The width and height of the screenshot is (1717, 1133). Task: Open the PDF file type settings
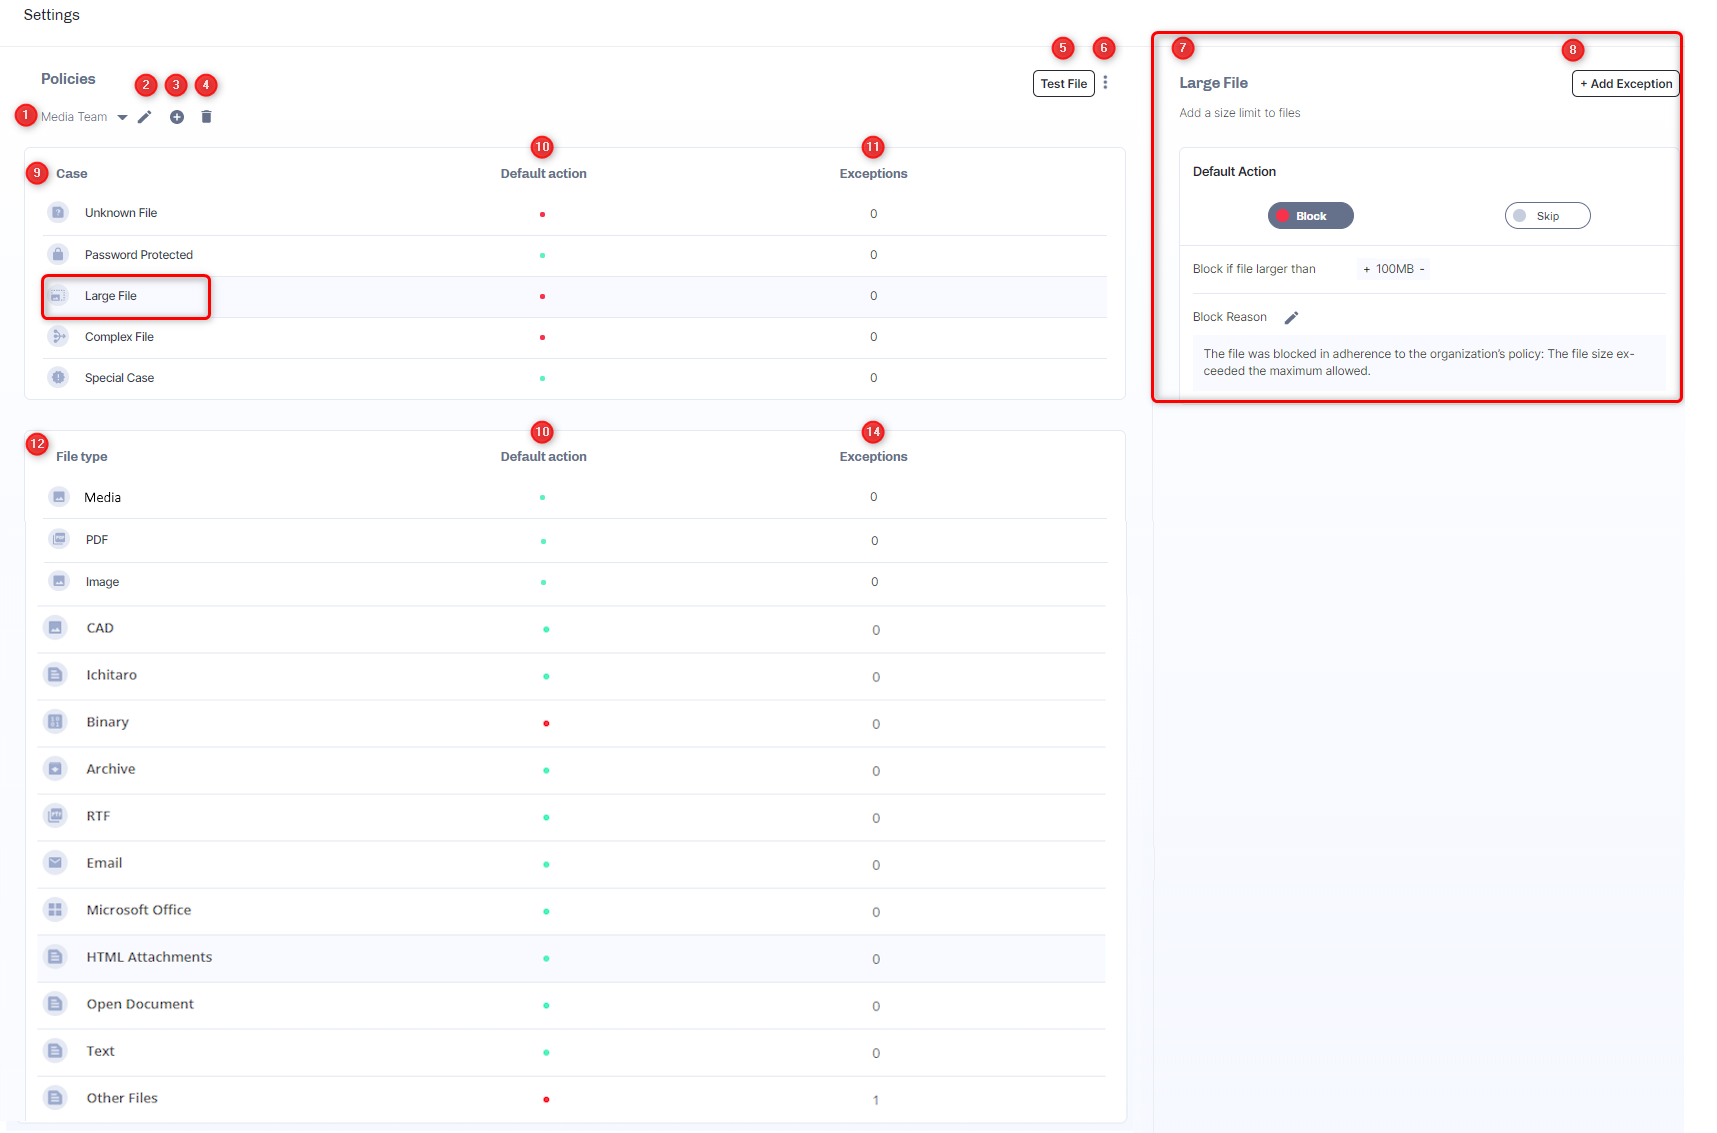coord(97,540)
